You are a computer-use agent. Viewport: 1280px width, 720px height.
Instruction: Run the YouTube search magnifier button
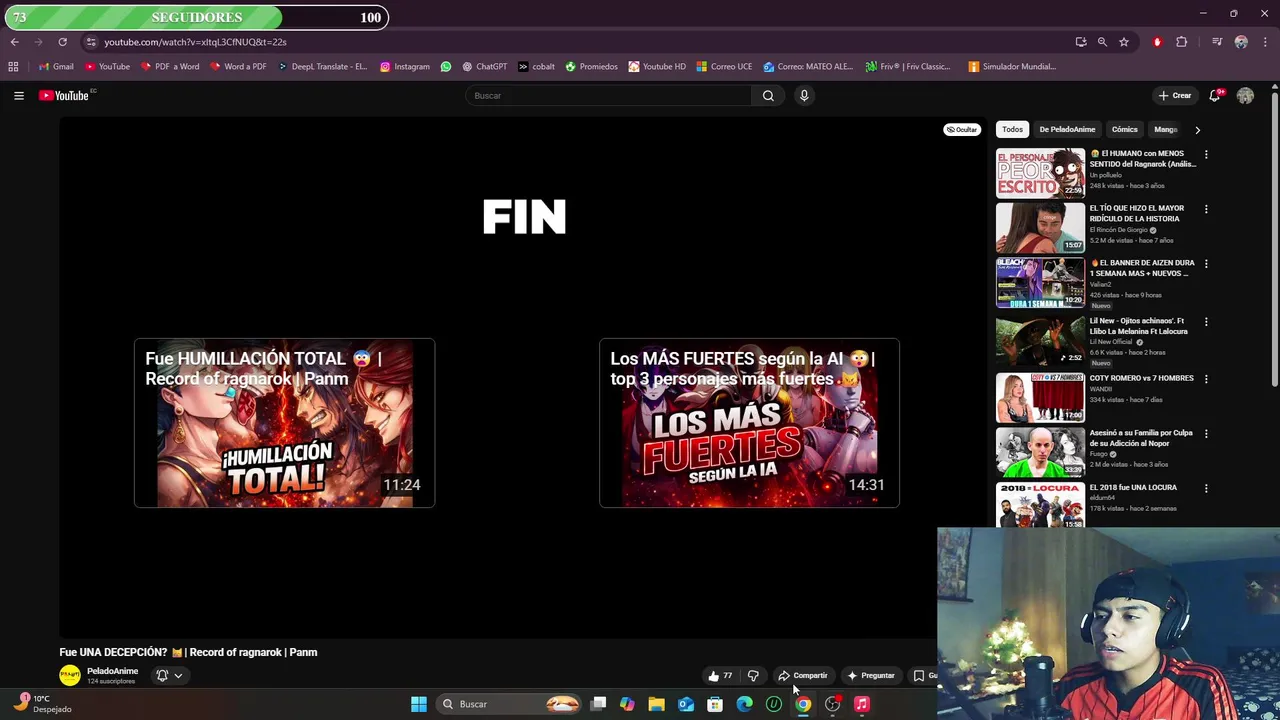tap(768, 96)
